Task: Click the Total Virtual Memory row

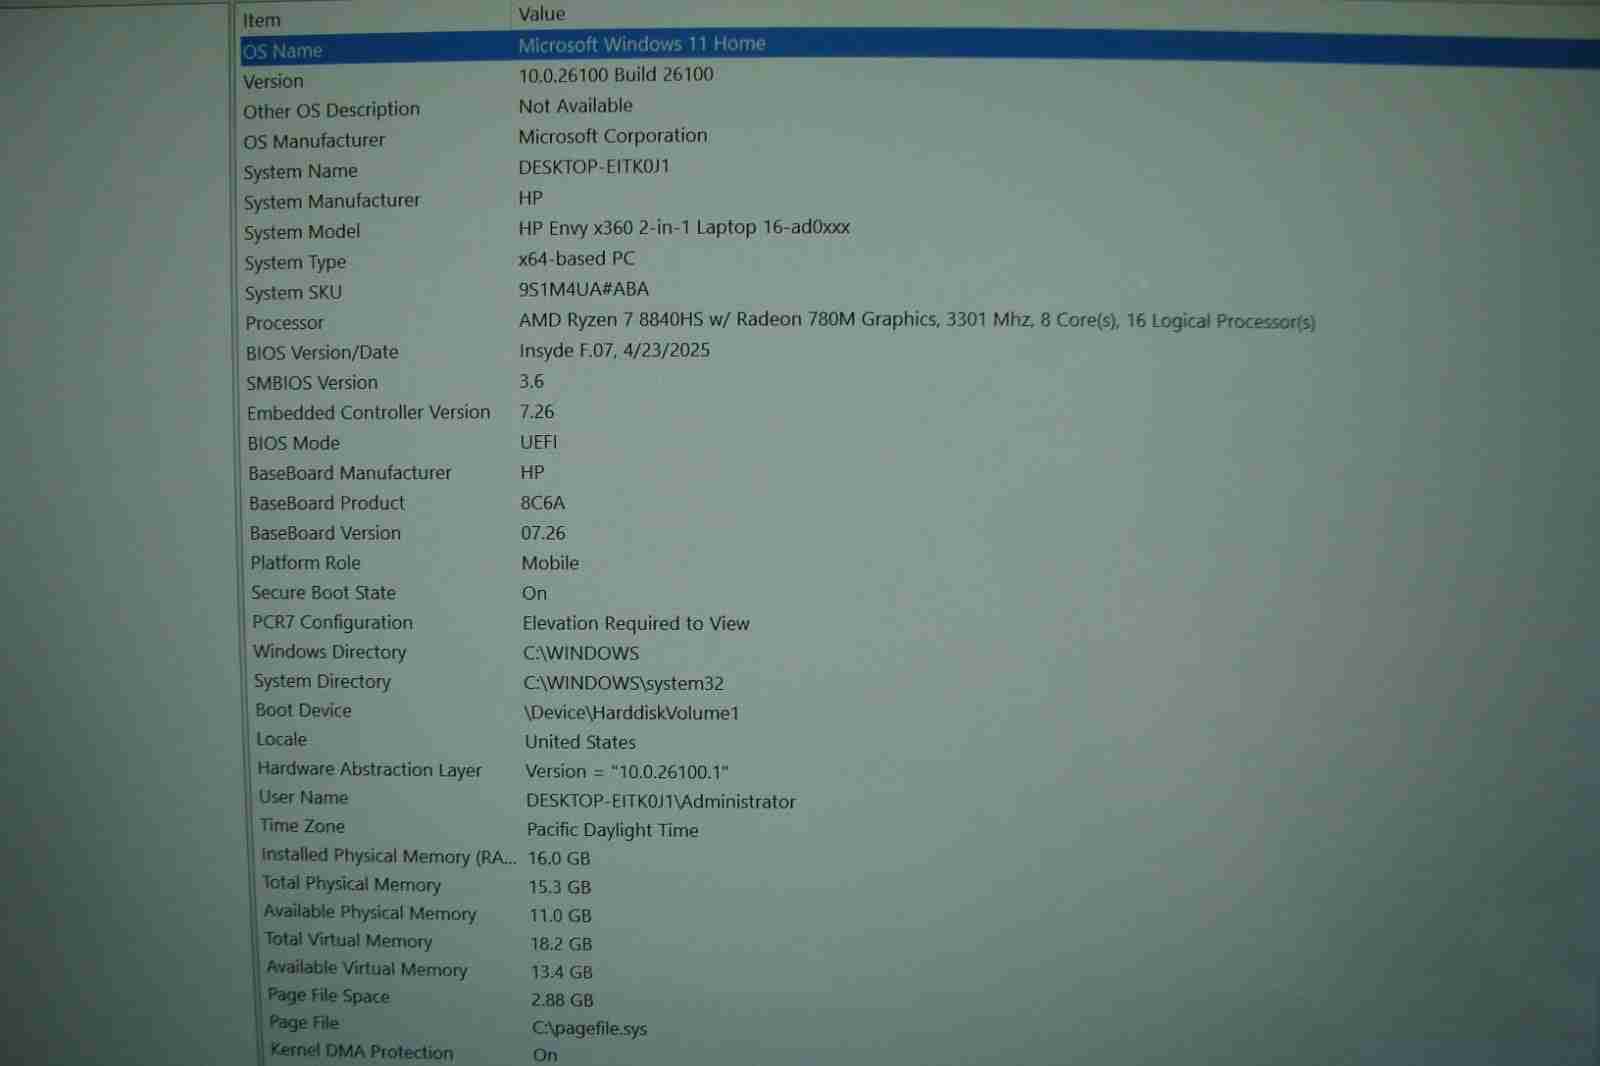Action: click(348, 941)
